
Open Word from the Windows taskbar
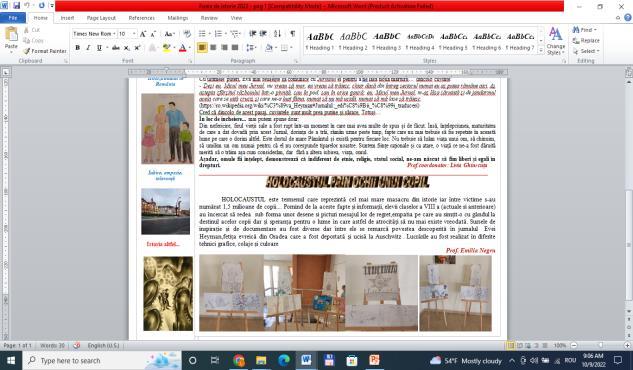click(306, 360)
